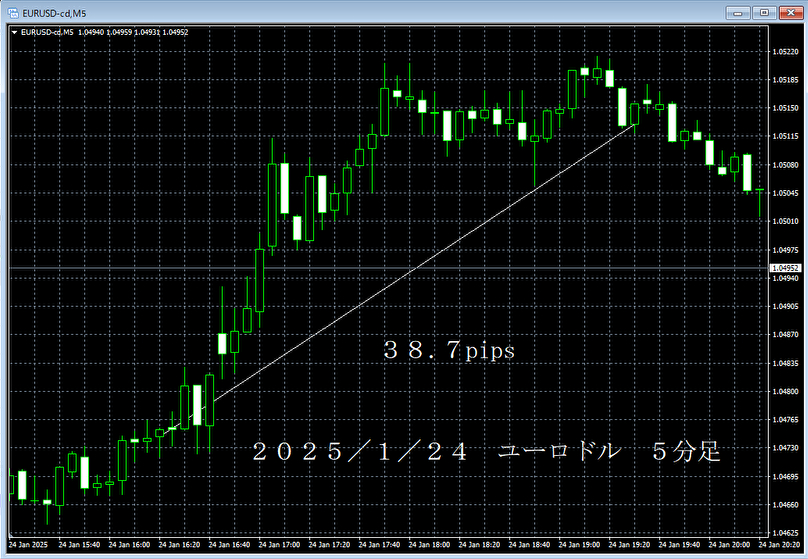Maximize the EURUSD-cd,M5 chart window

(x=764, y=13)
